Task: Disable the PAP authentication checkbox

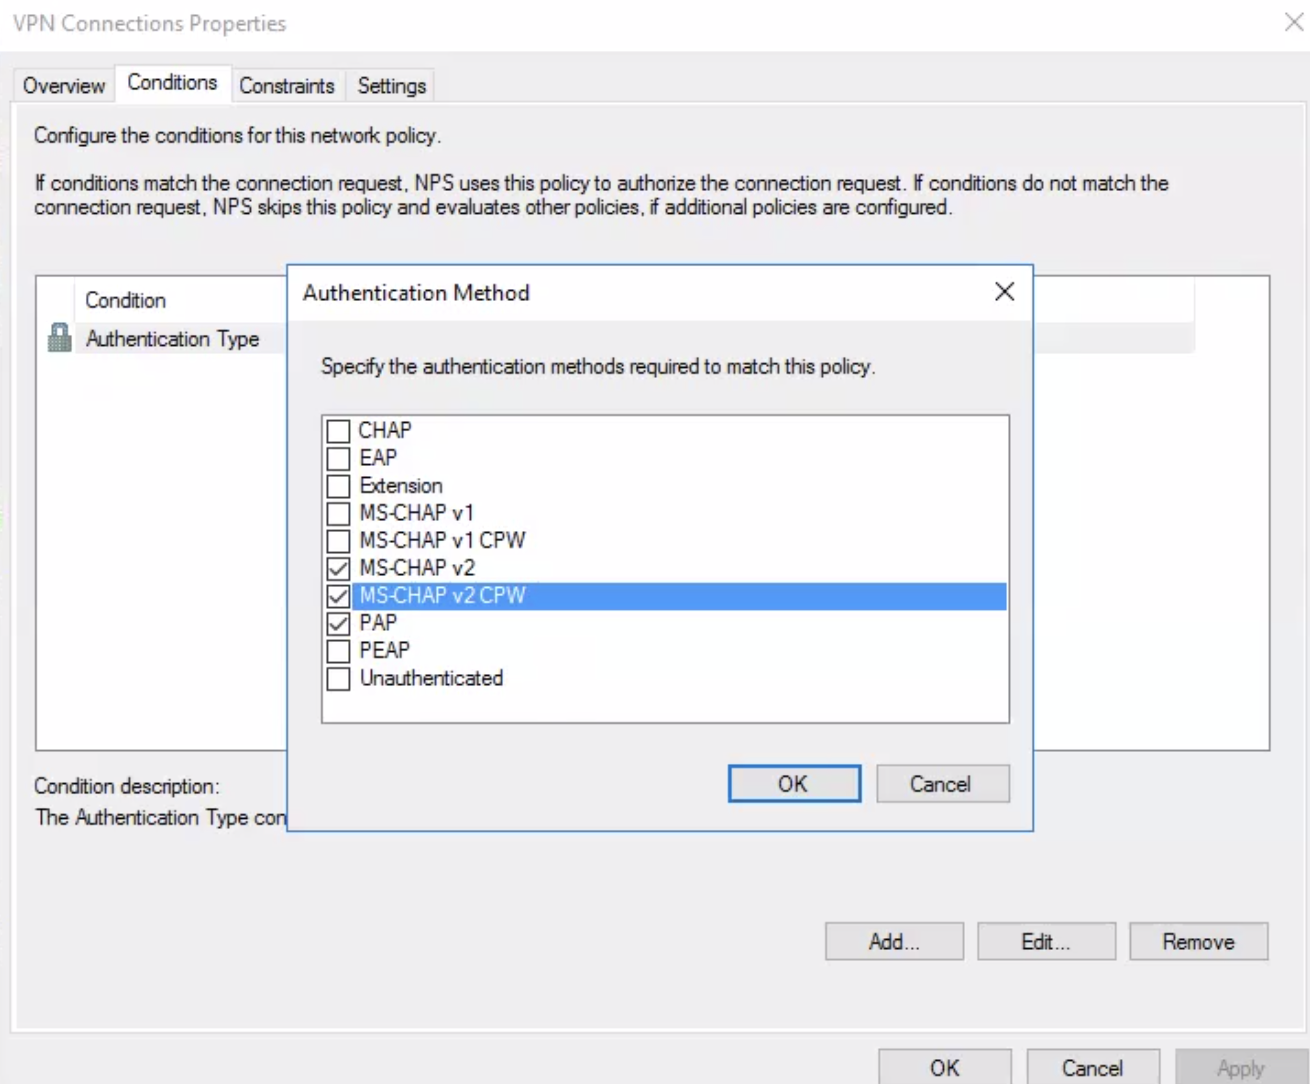Action: [x=339, y=623]
